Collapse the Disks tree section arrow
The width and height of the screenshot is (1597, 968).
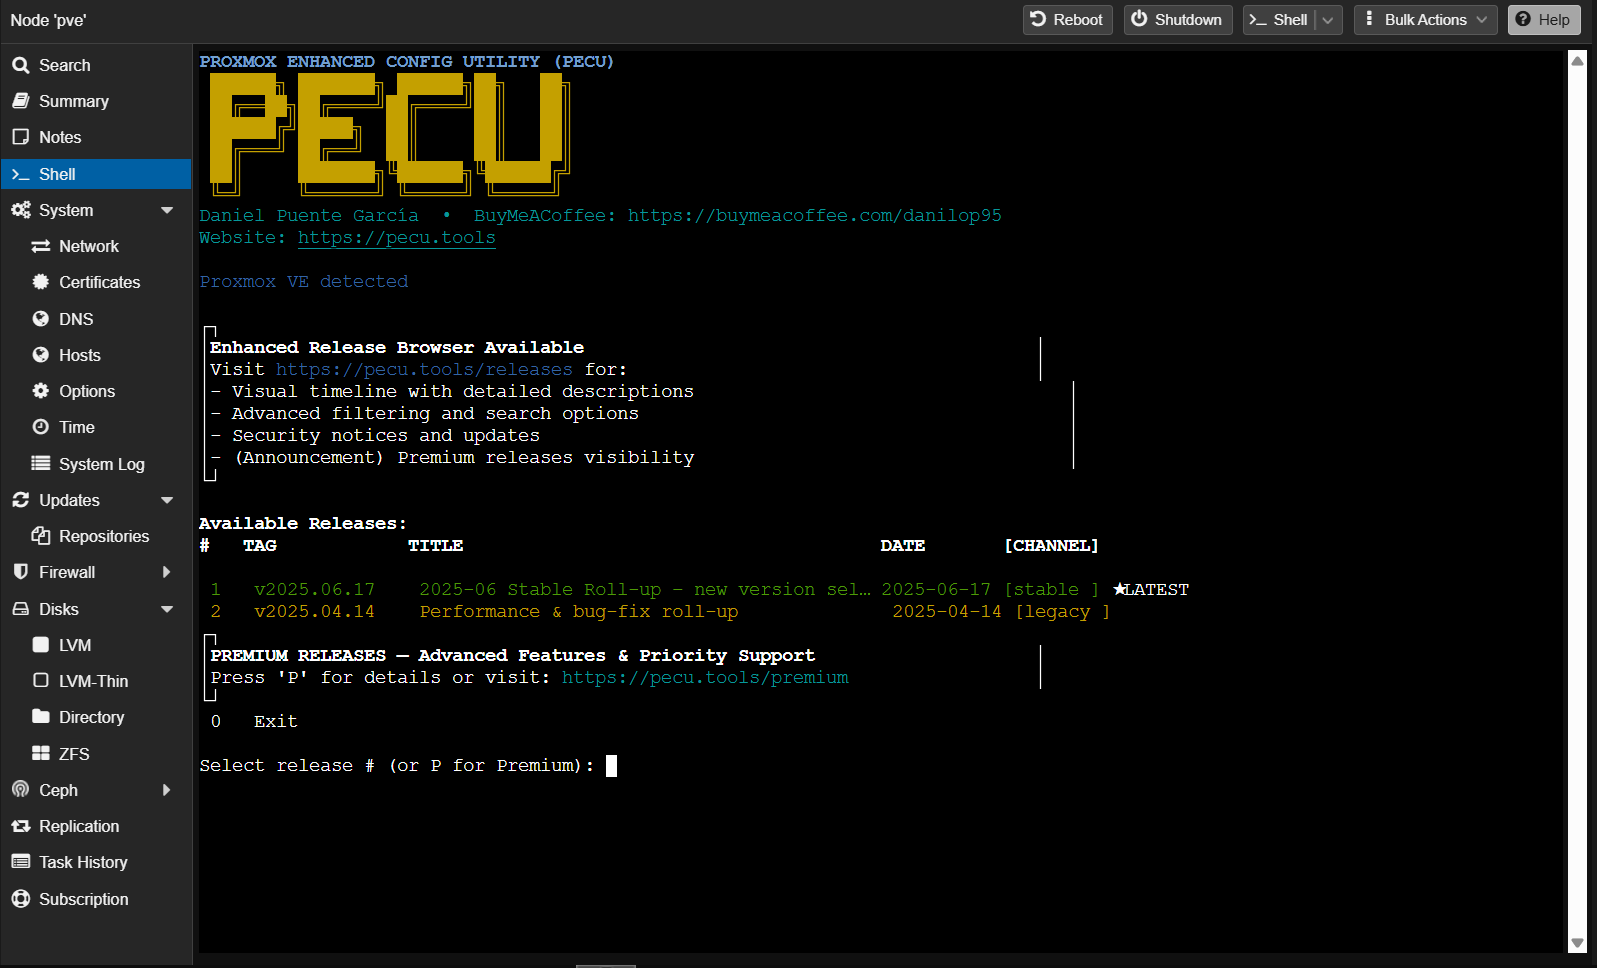[x=167, y=609]
